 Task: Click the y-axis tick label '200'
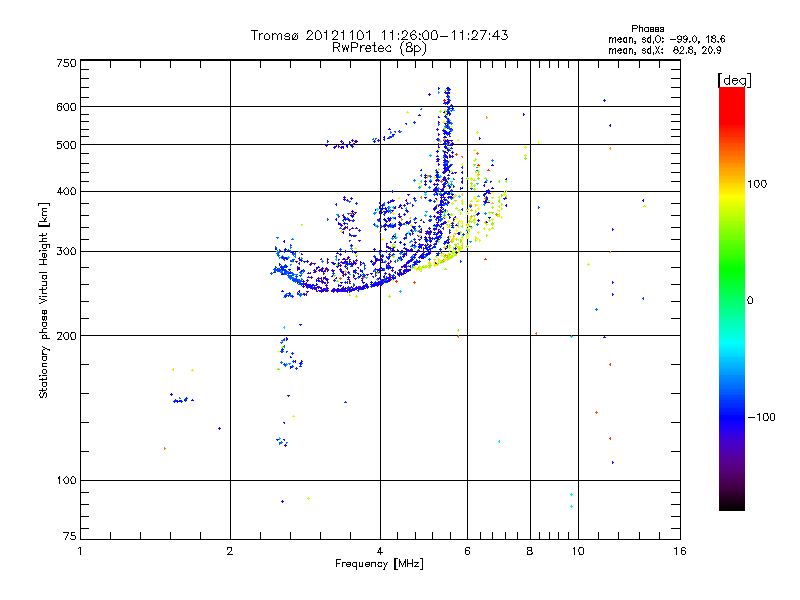tap(66, 336)
